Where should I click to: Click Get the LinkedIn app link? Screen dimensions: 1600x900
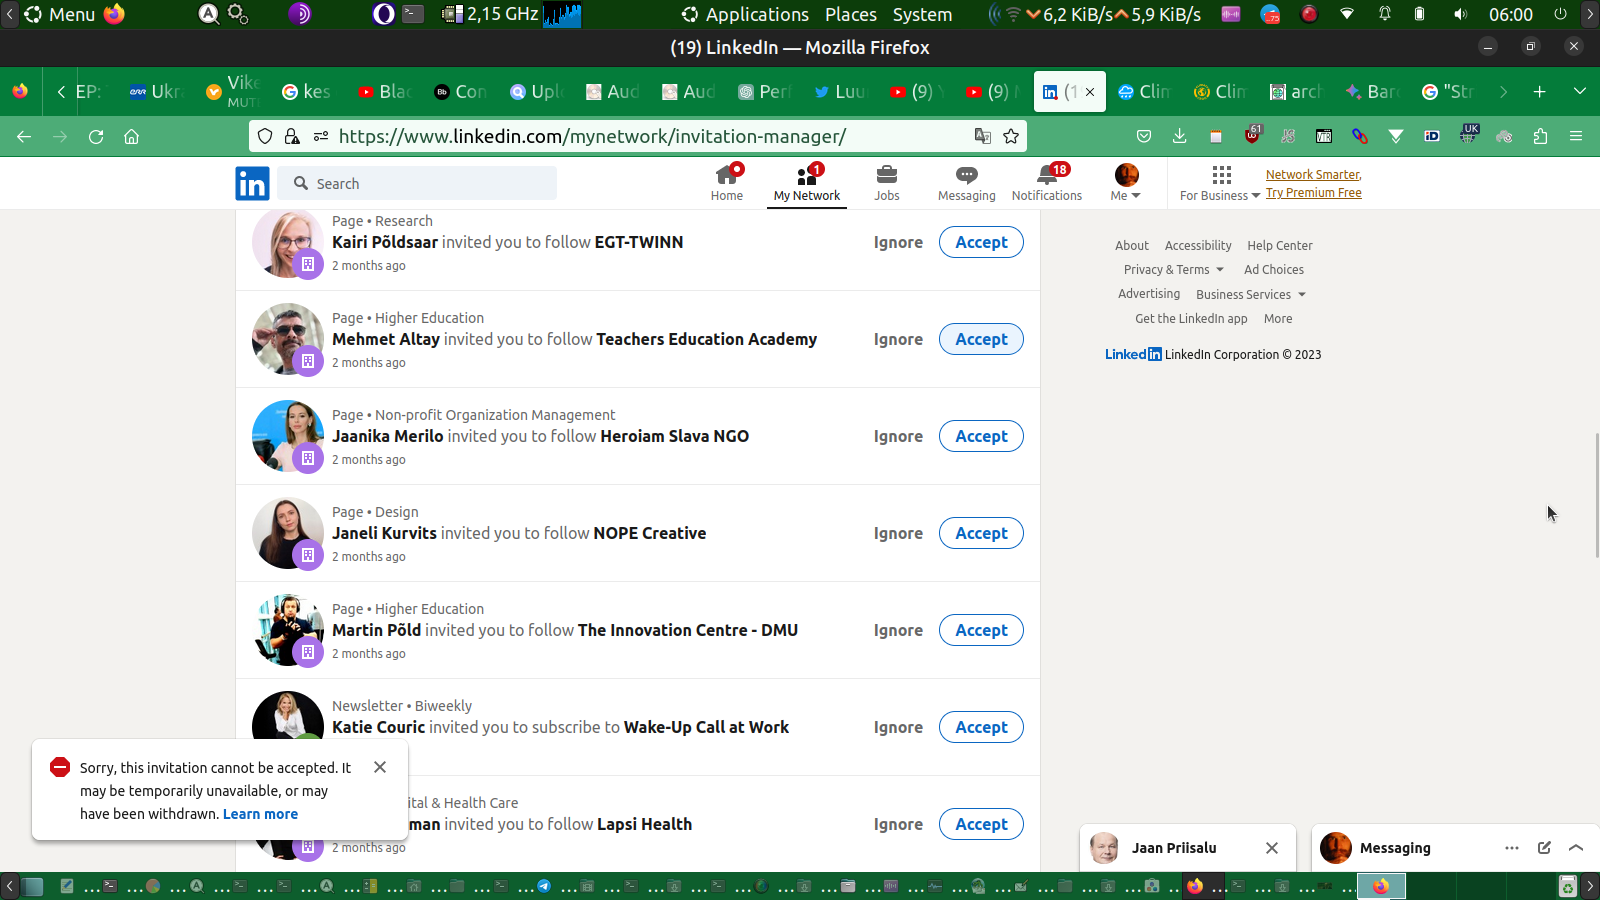1191,319
